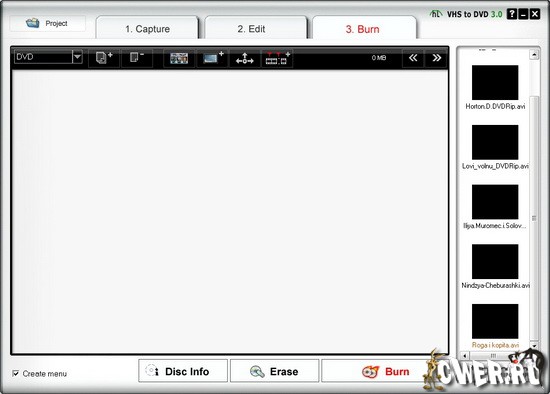Viewport: 550px width, 394px height.
Task: Toggle the Create menu checkbox
Action: (x=16, y=373)
